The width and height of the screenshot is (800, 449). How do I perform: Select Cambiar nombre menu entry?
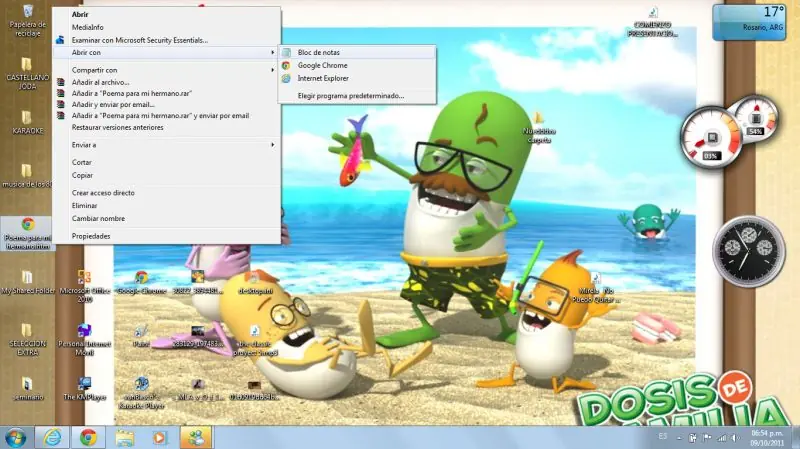(x=166, y=218)
